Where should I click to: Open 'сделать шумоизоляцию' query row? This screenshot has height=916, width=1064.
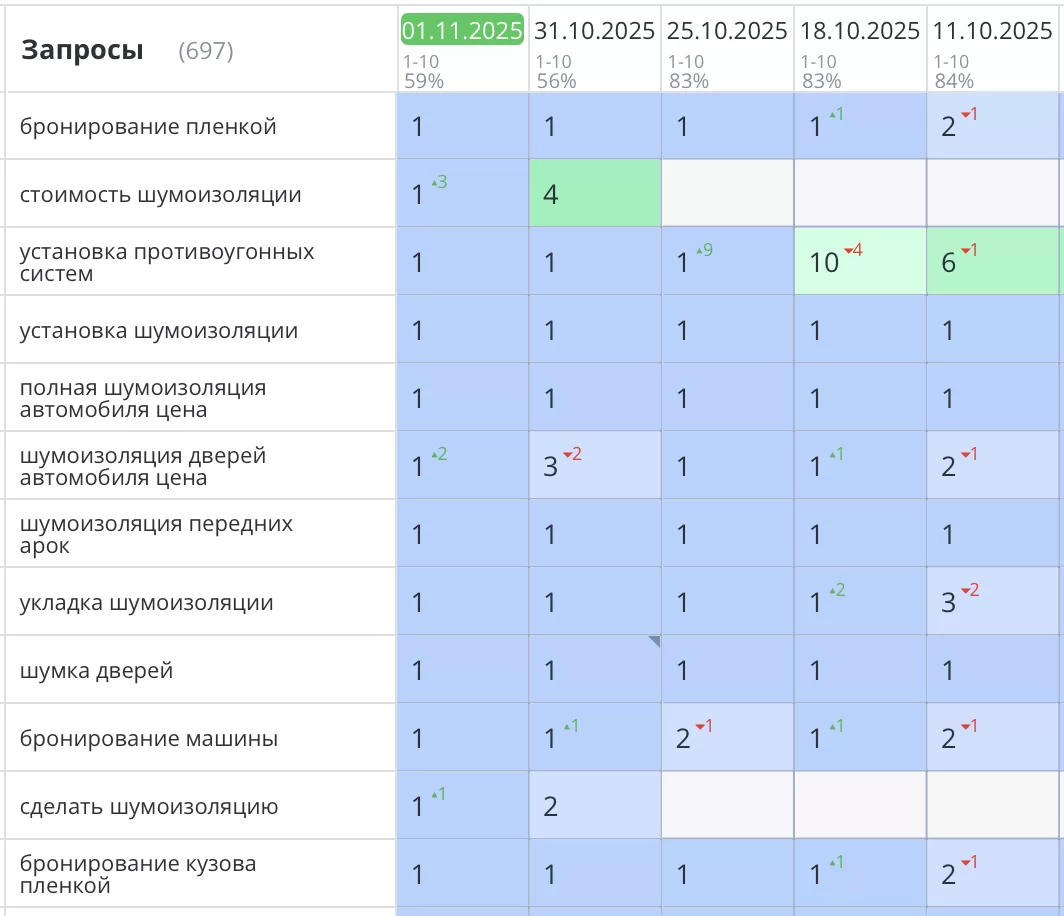click(149, 807)
